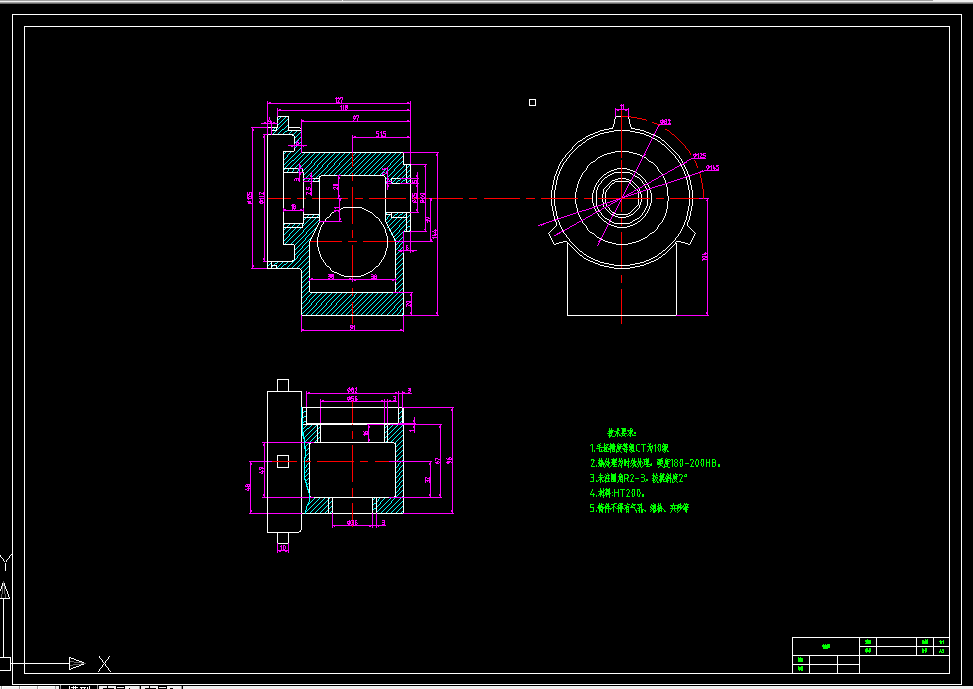Screen dimensions: 973x689
Task: Select note line 1 mentioning CT 10级
Action: coord(629,448)
